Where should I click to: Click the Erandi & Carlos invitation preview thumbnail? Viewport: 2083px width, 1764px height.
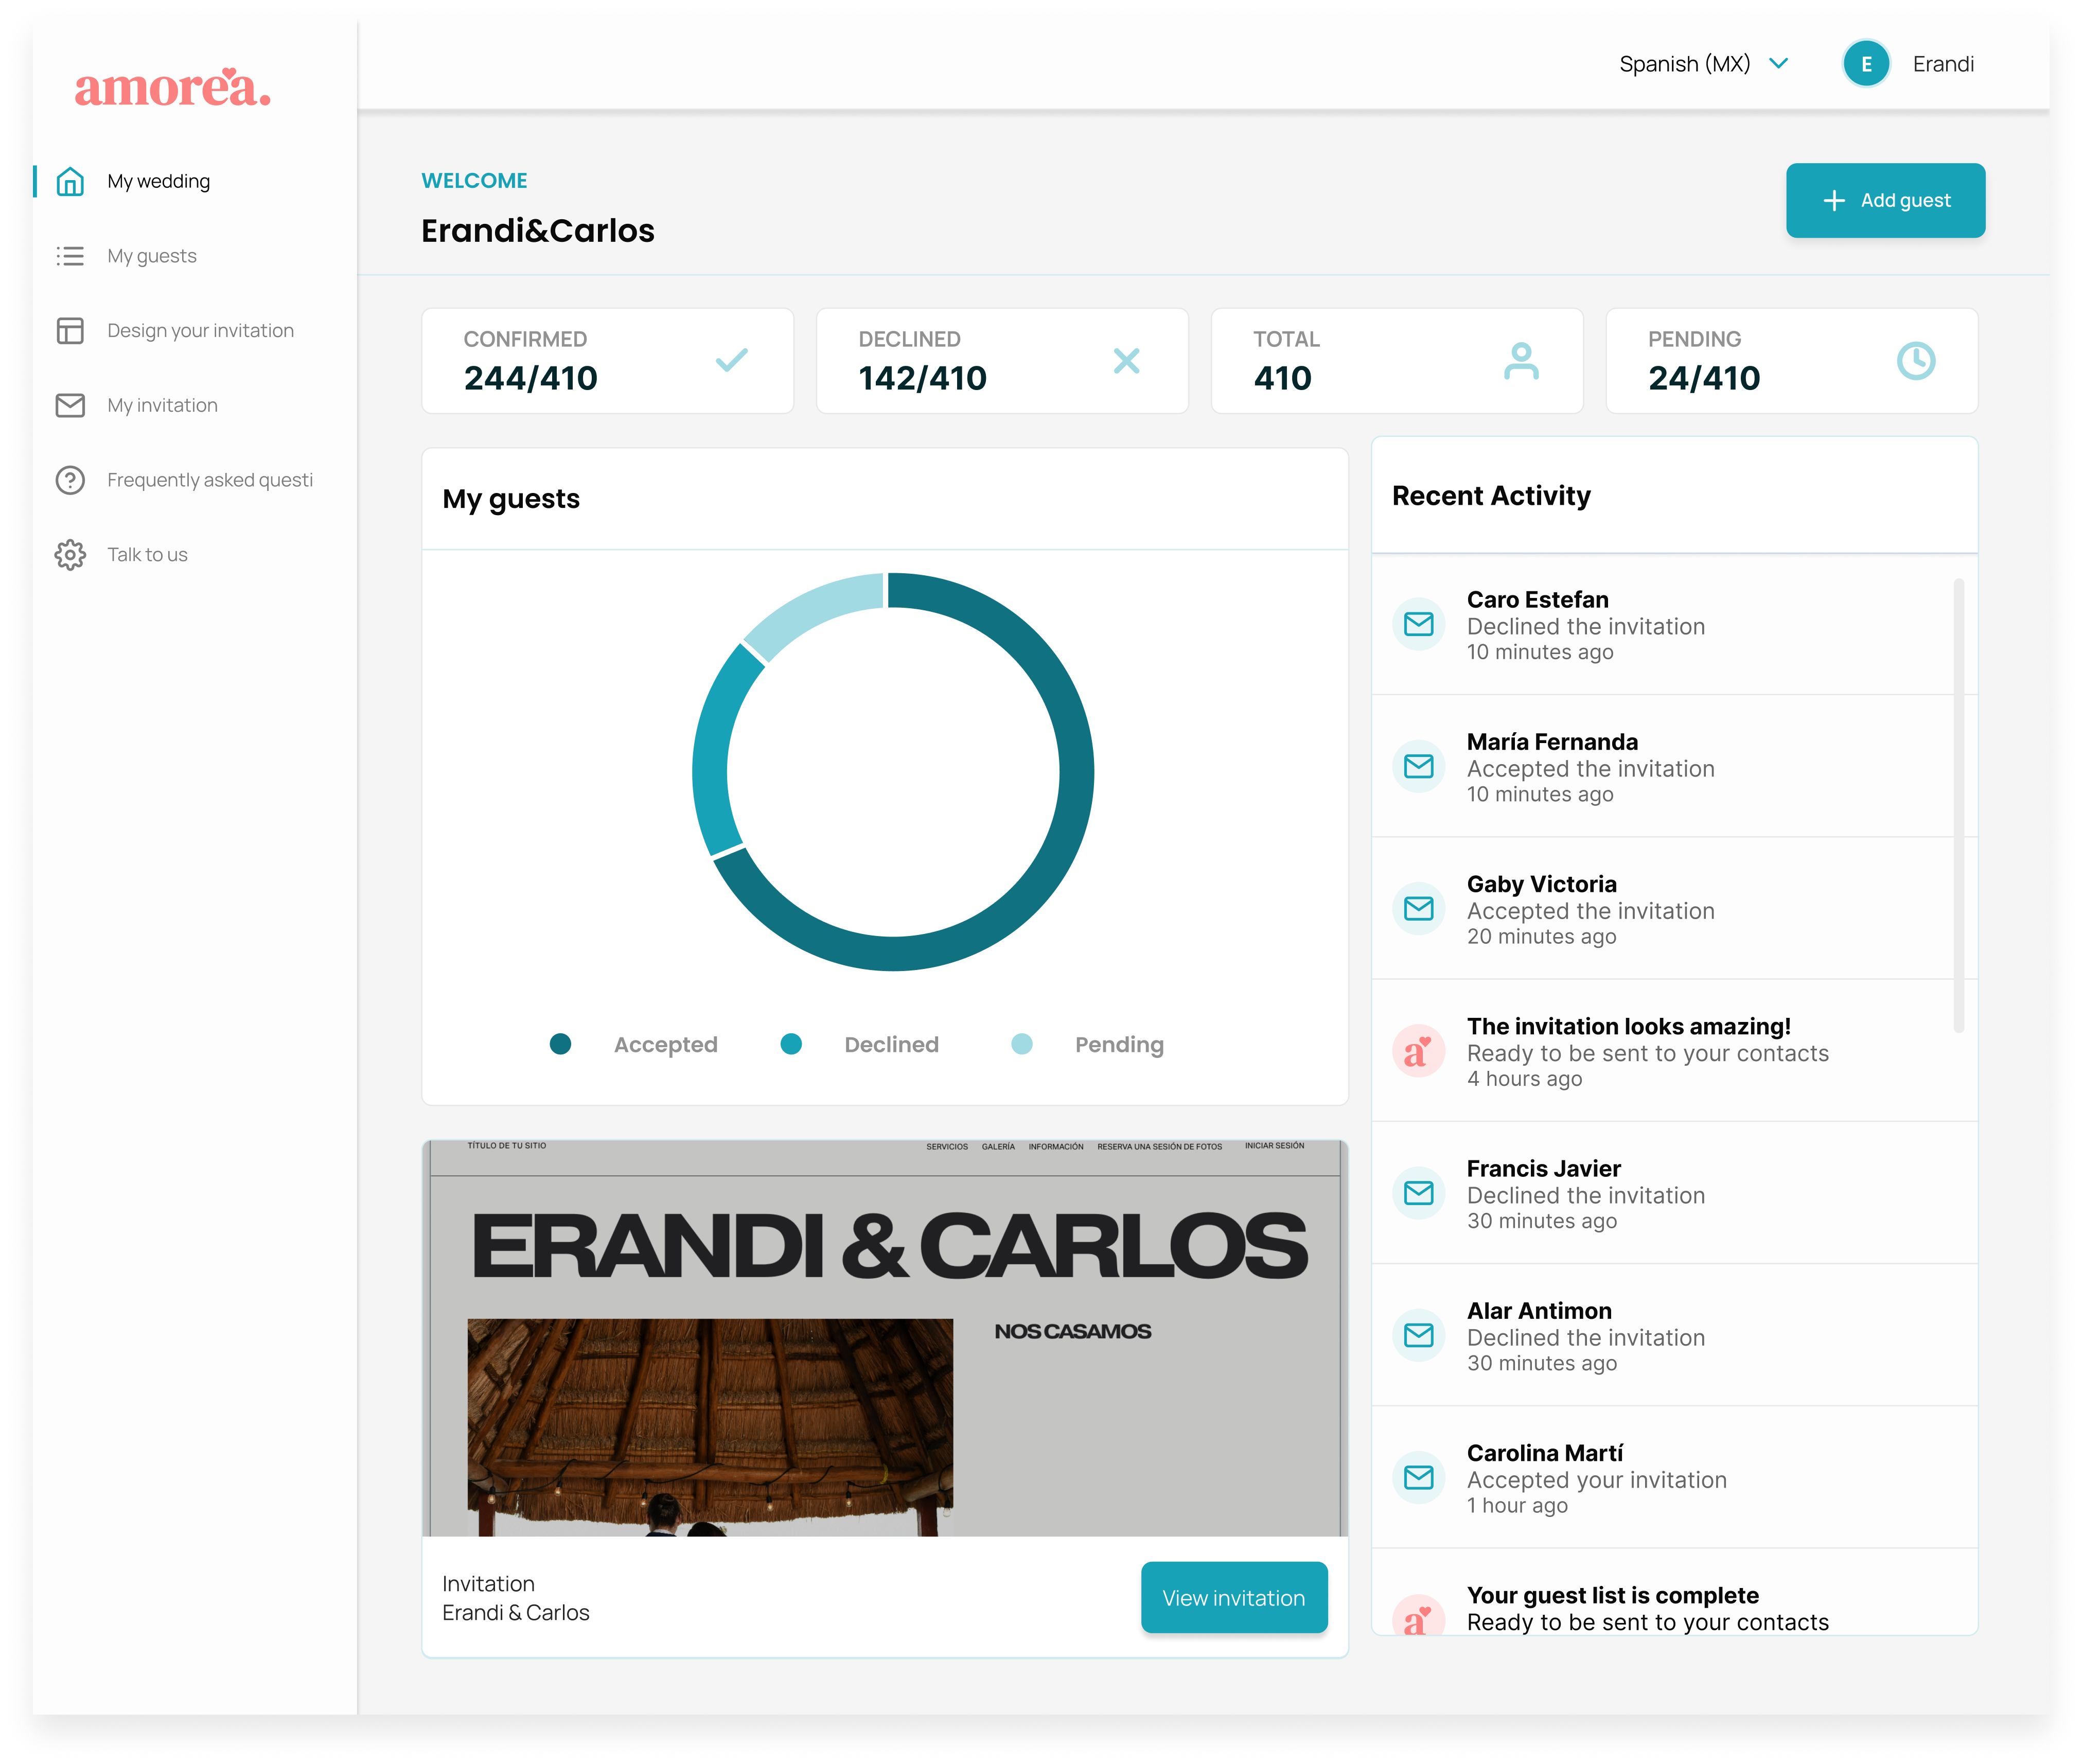[x=885, y=1338]
